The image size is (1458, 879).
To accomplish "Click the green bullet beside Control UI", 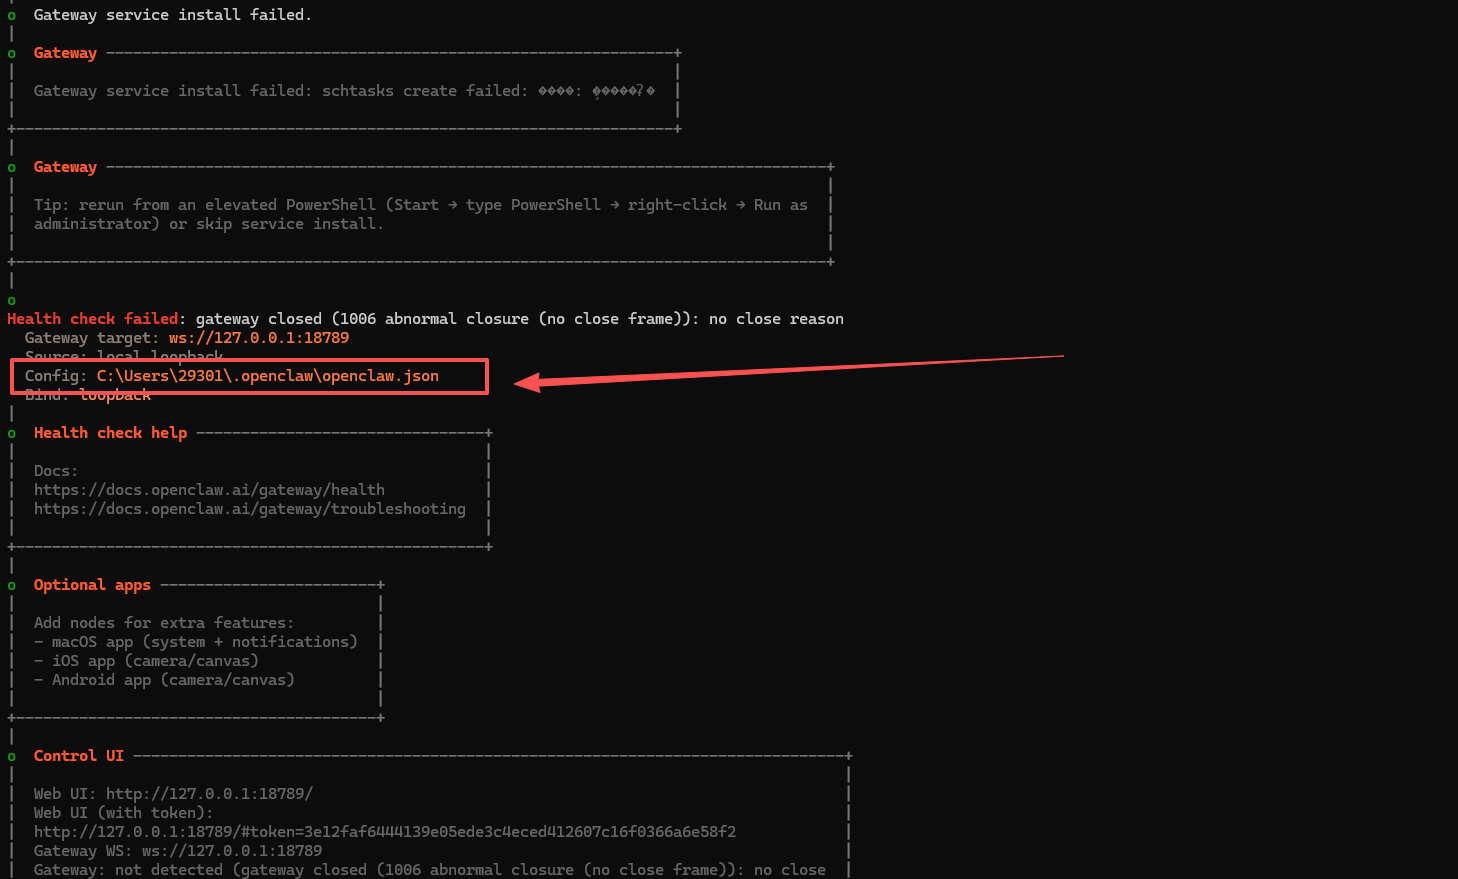I will click(12, 757).
